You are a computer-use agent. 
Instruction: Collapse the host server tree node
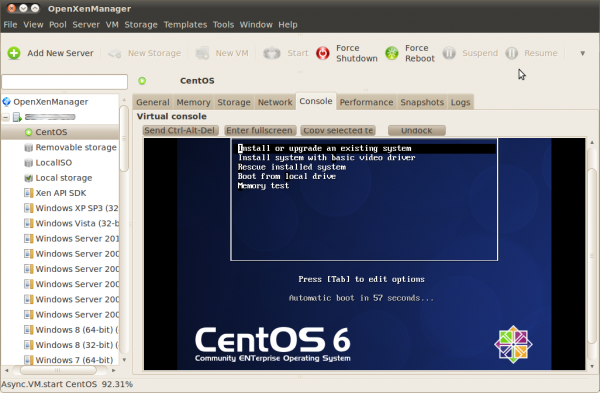tap(6, 117)
